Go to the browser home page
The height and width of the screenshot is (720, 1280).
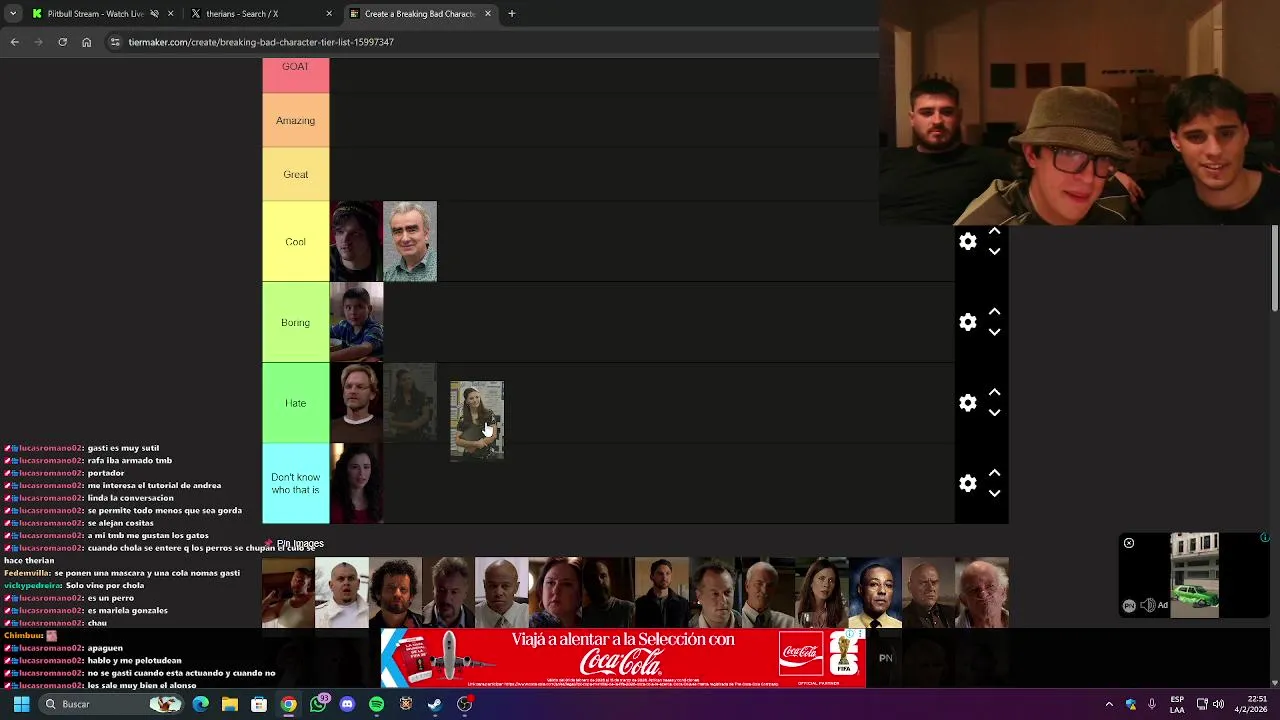point(86,42)
